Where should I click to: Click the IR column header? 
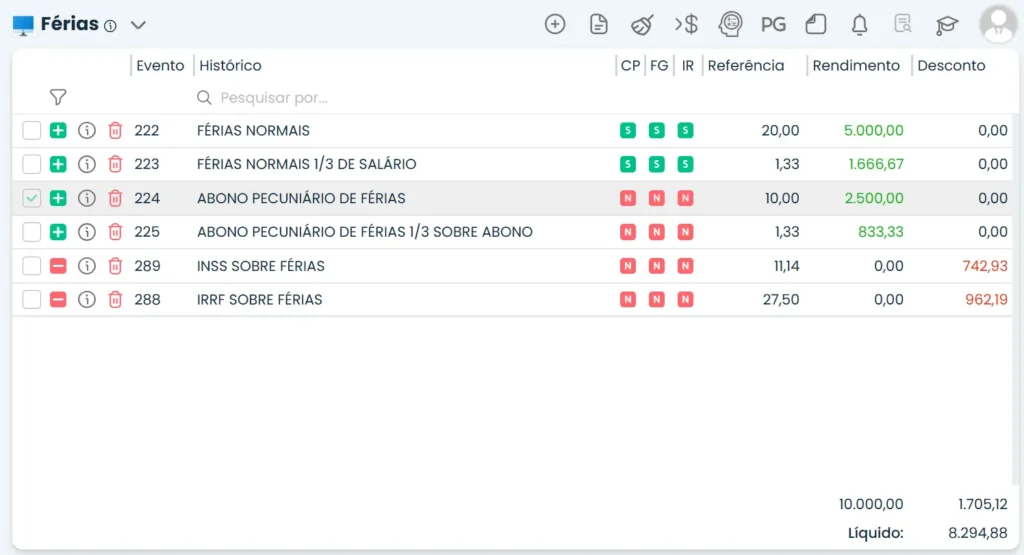[x=688, y=65]
